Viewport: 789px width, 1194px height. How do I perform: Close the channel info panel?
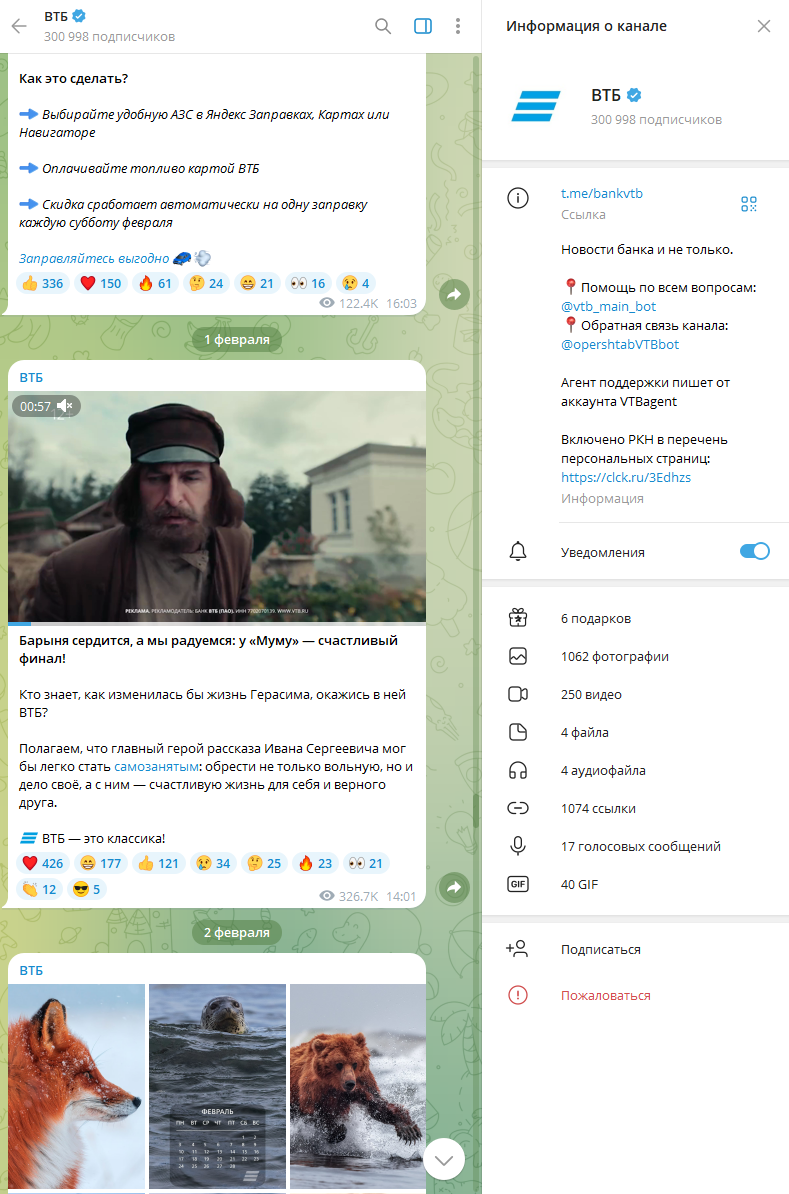[x=764, y=26]
